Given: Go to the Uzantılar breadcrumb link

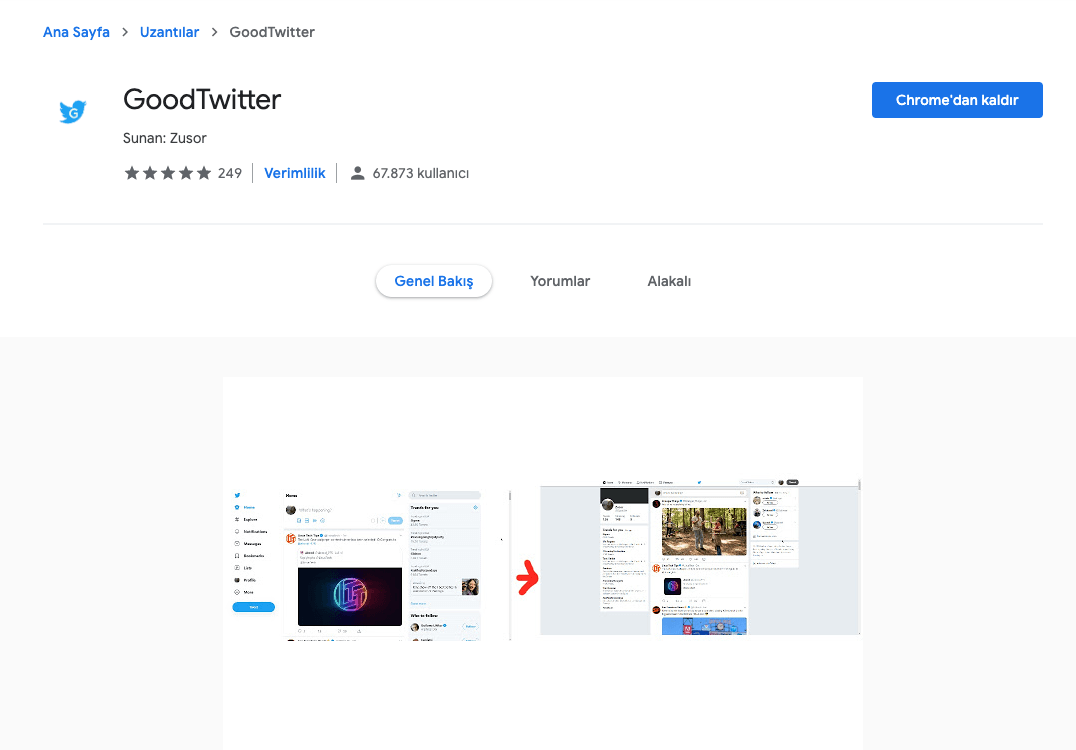Looking at the screenshot, I should tap(169, 32).
